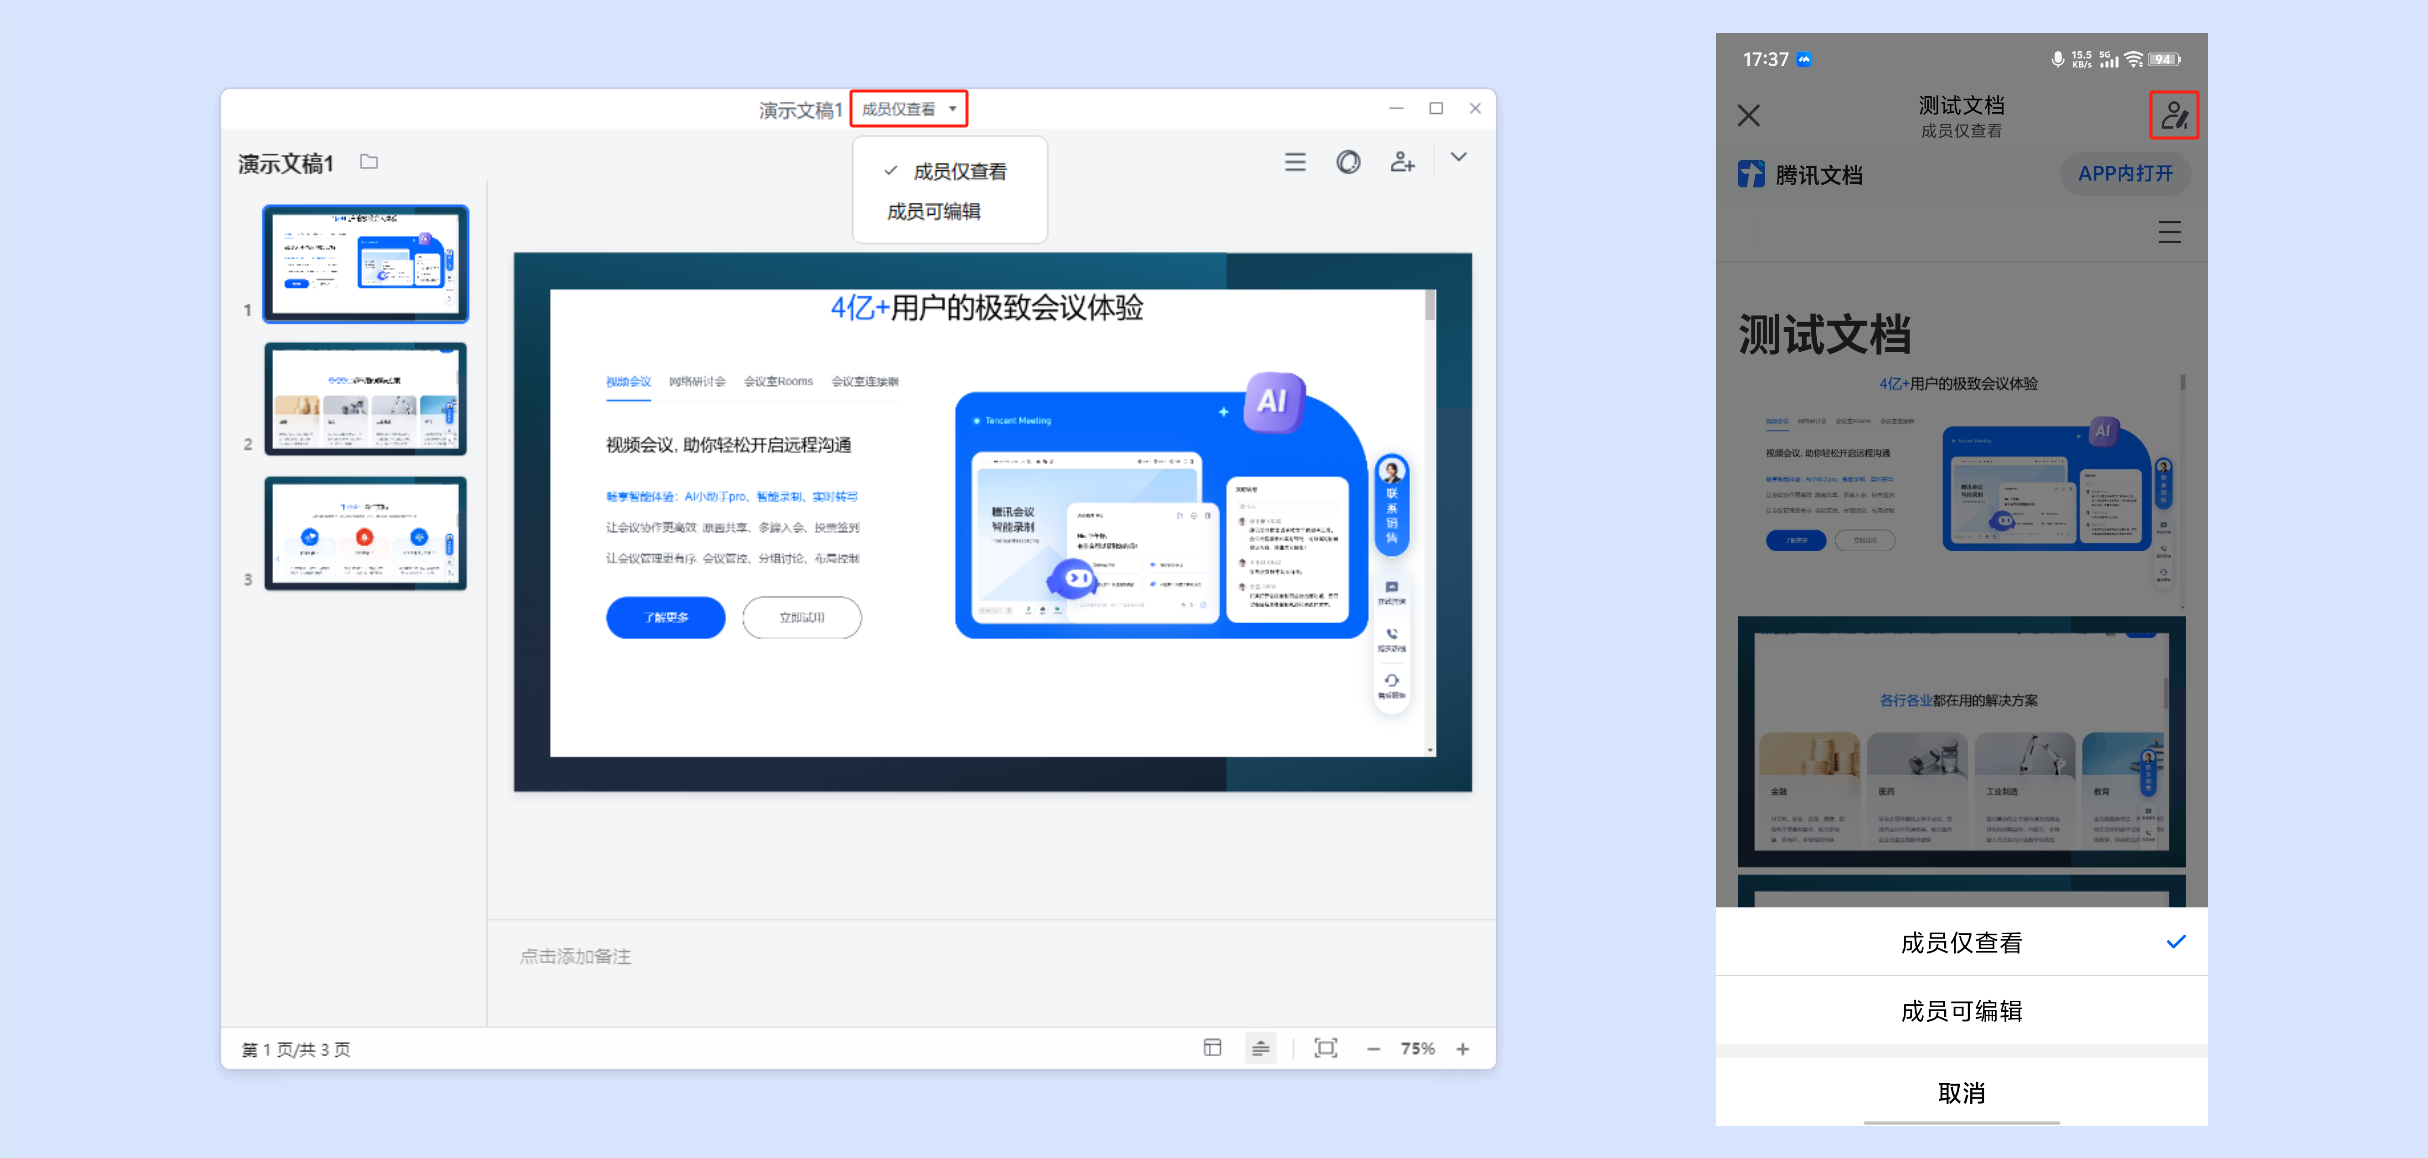The width and height of the screenshot is (2428, 1158).
Task: Click the 联系销售 floating icon on slide
Action: pyautogui.click(x=1391, y=506)
